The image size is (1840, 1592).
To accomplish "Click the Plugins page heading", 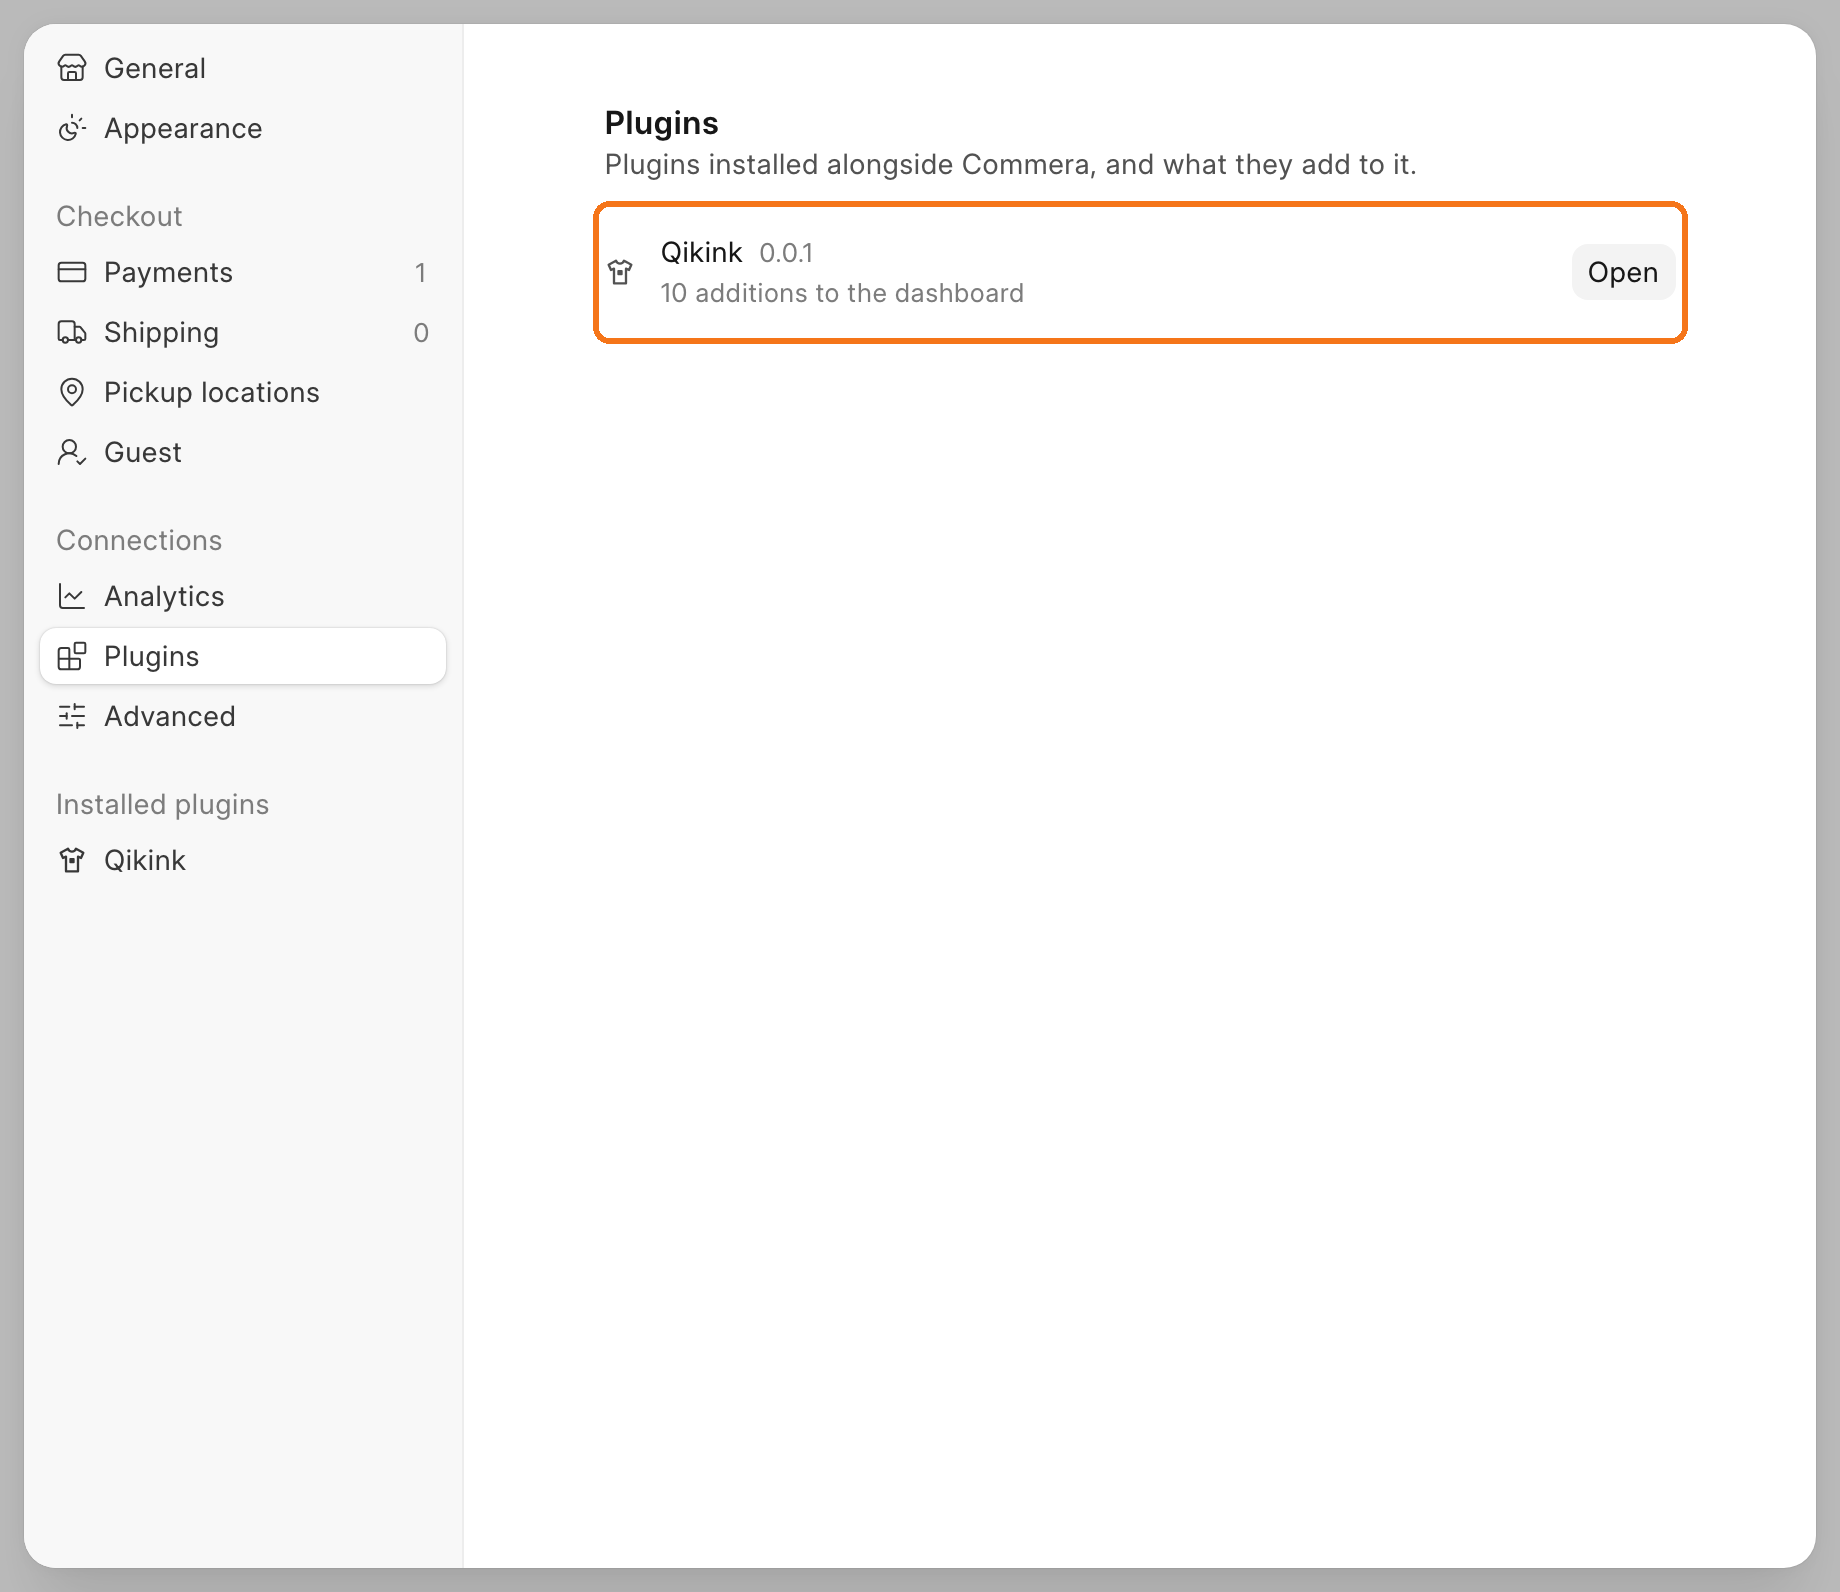I will [x=661, y=123].
